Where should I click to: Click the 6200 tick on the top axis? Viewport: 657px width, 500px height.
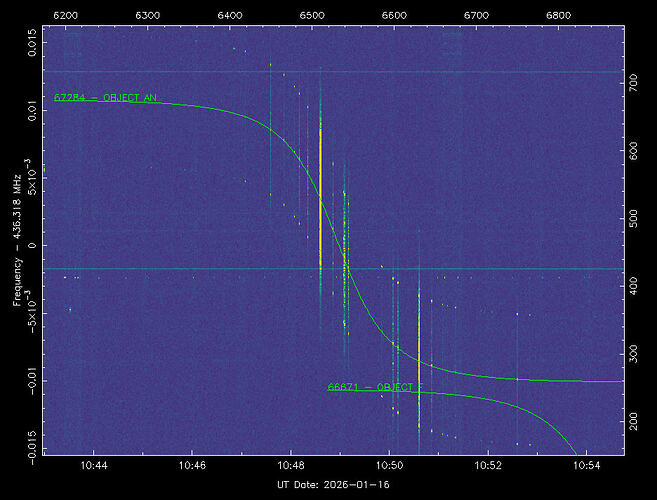coord(66,16)
